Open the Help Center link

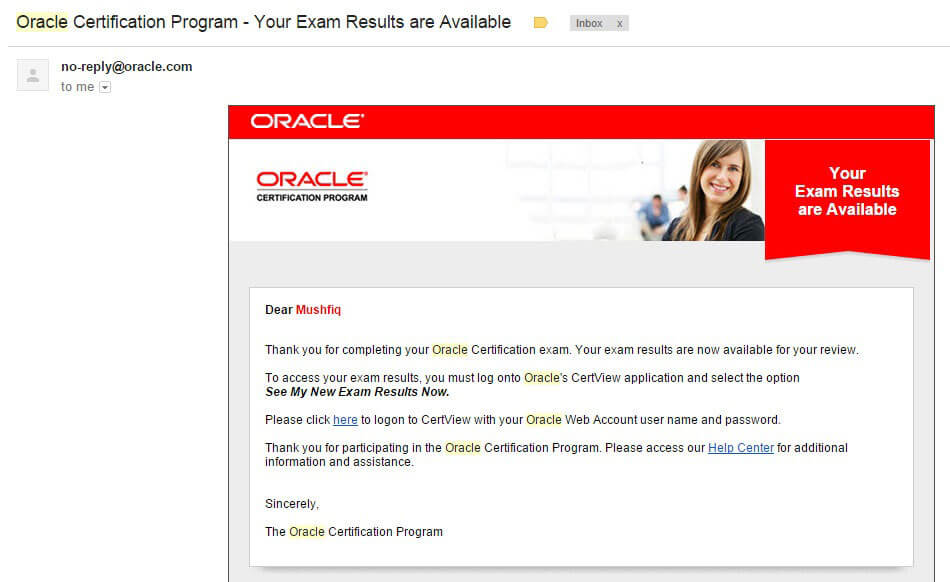pyautogui.click(x=741, y=448)
